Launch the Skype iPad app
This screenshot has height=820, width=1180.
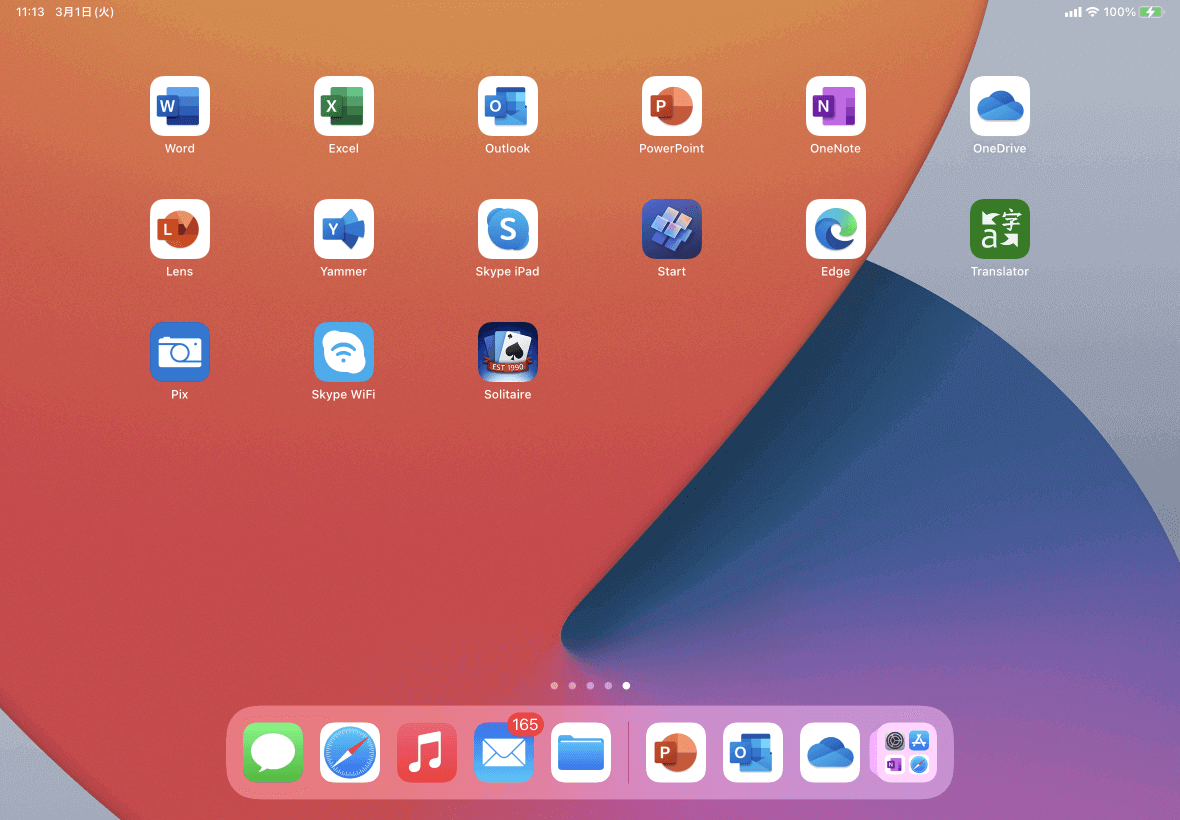coord(507,229)
